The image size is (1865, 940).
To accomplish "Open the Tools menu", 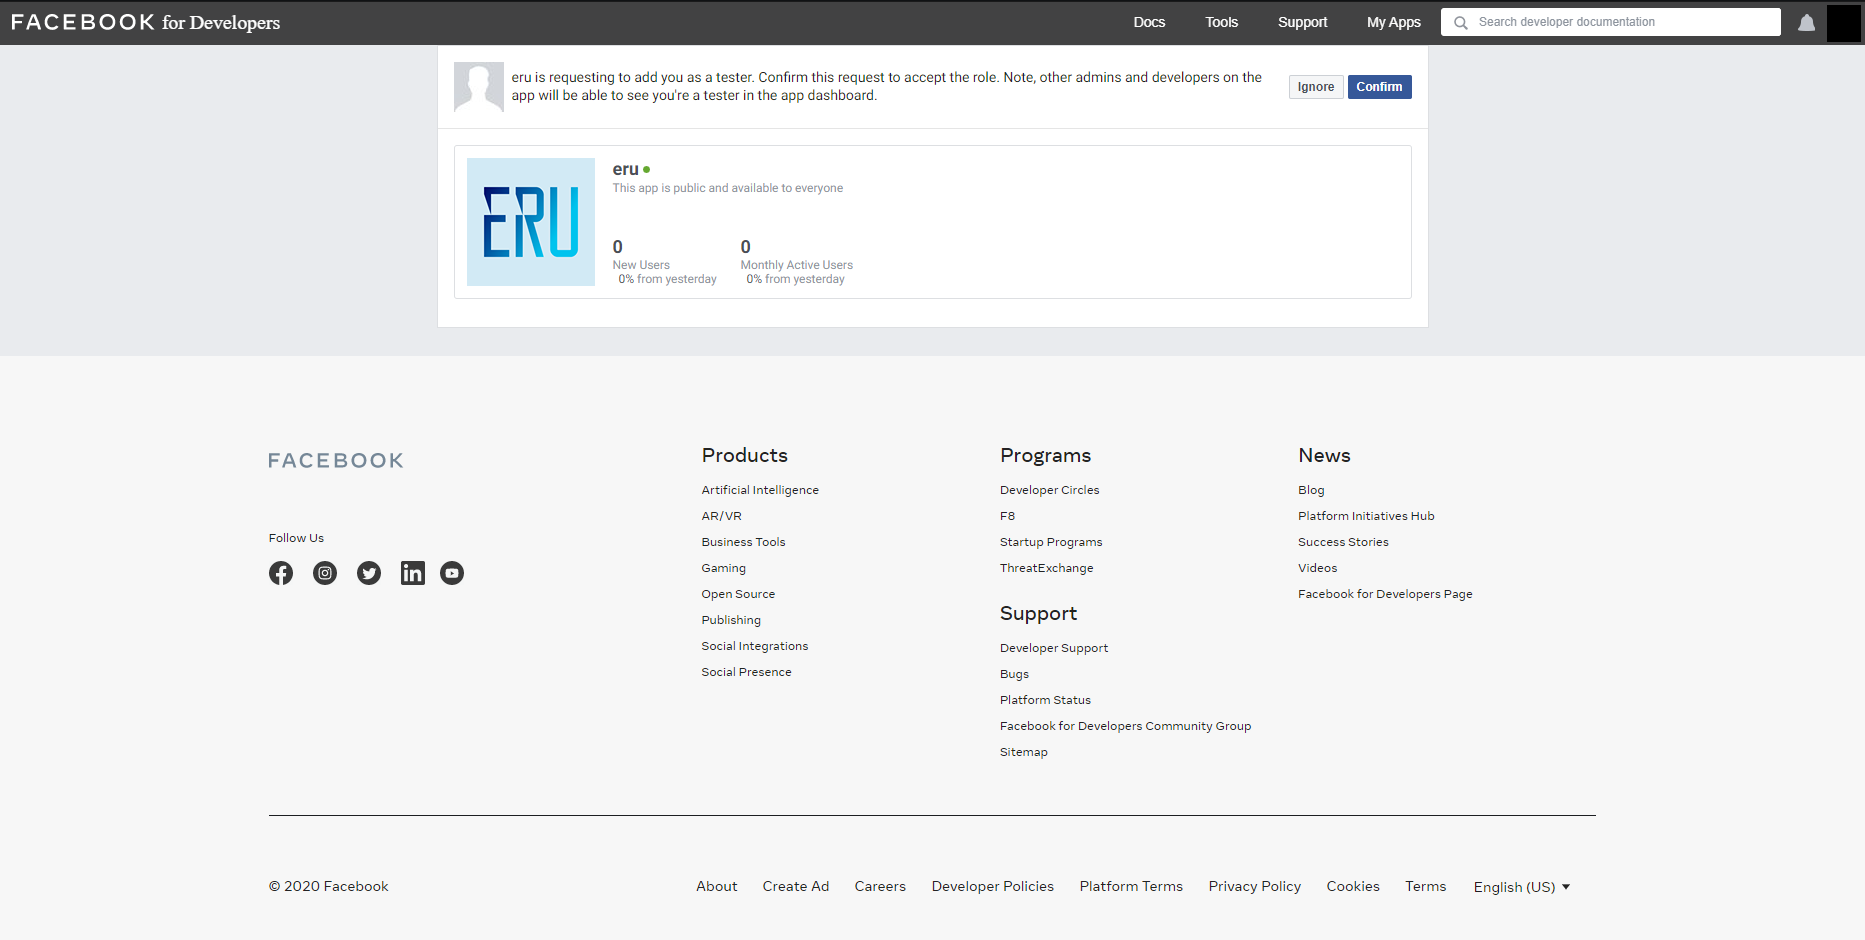I will pyautogui.click(x=1221, y=22).
